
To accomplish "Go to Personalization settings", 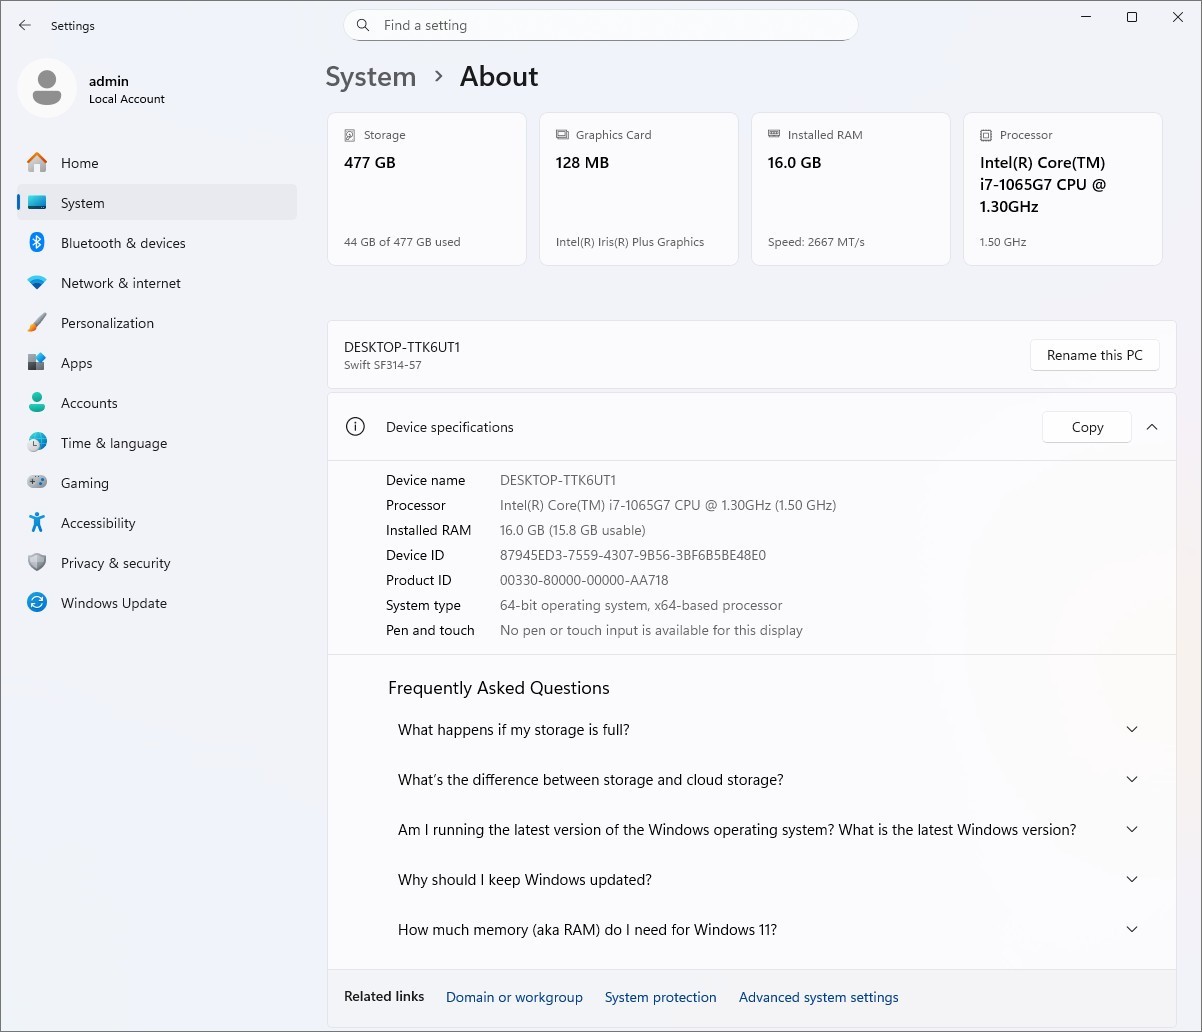I will [158, 323].
